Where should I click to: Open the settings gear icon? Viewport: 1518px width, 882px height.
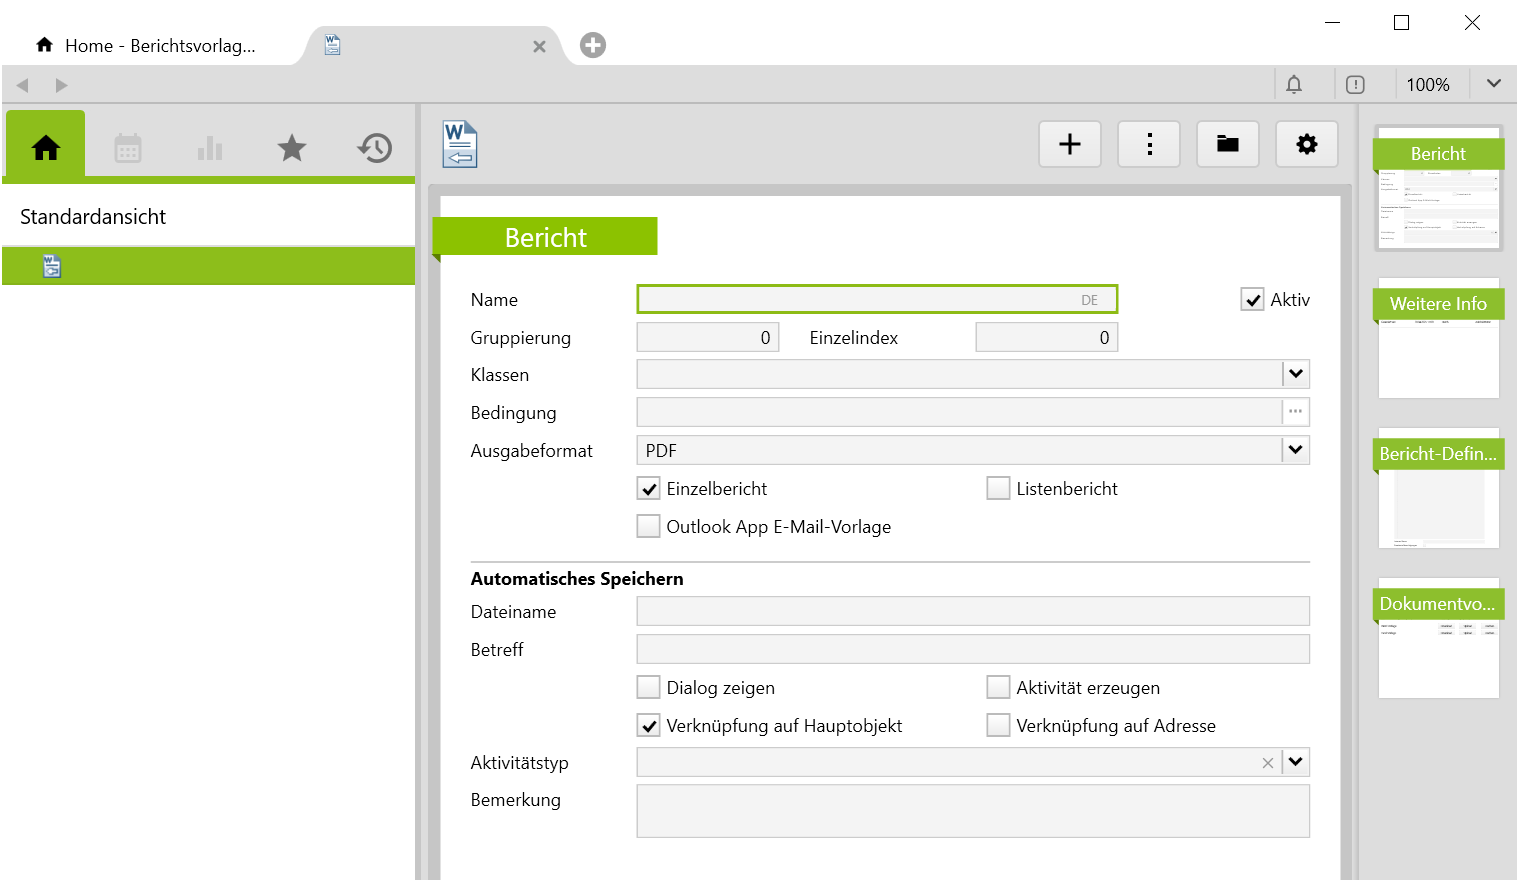coord(1307,145)
